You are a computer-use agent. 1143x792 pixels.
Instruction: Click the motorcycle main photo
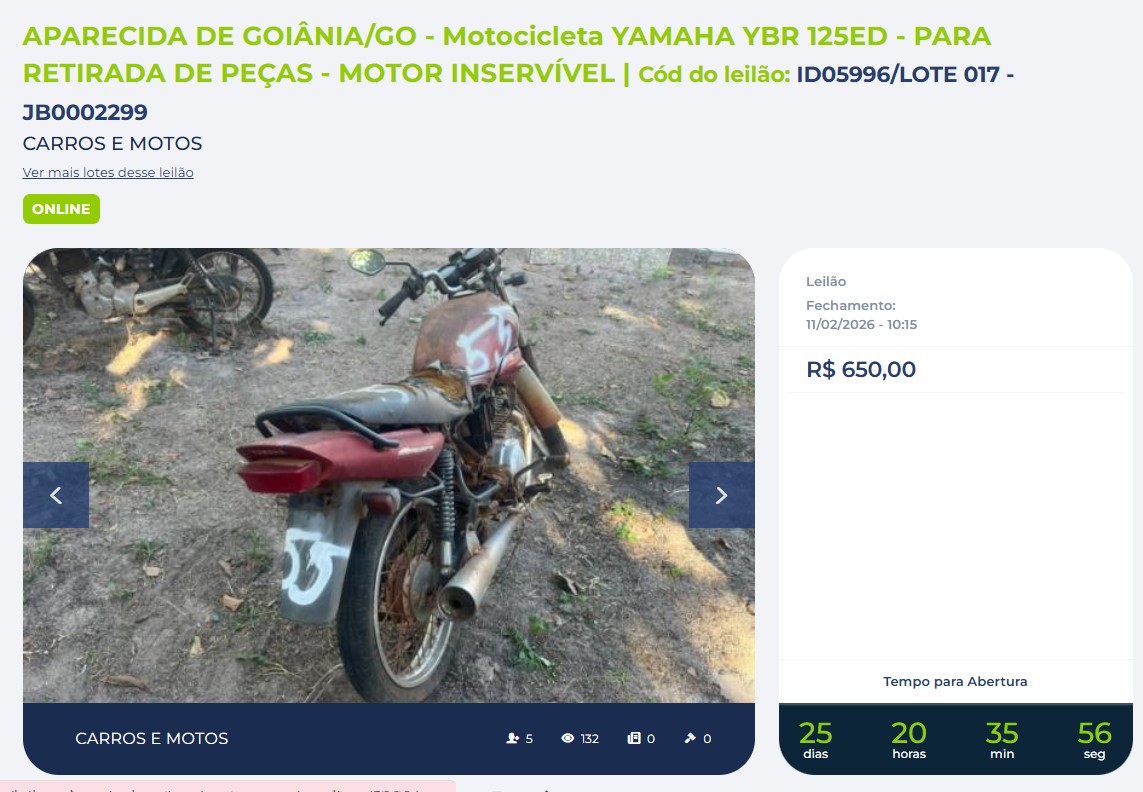tap(389, 475)
